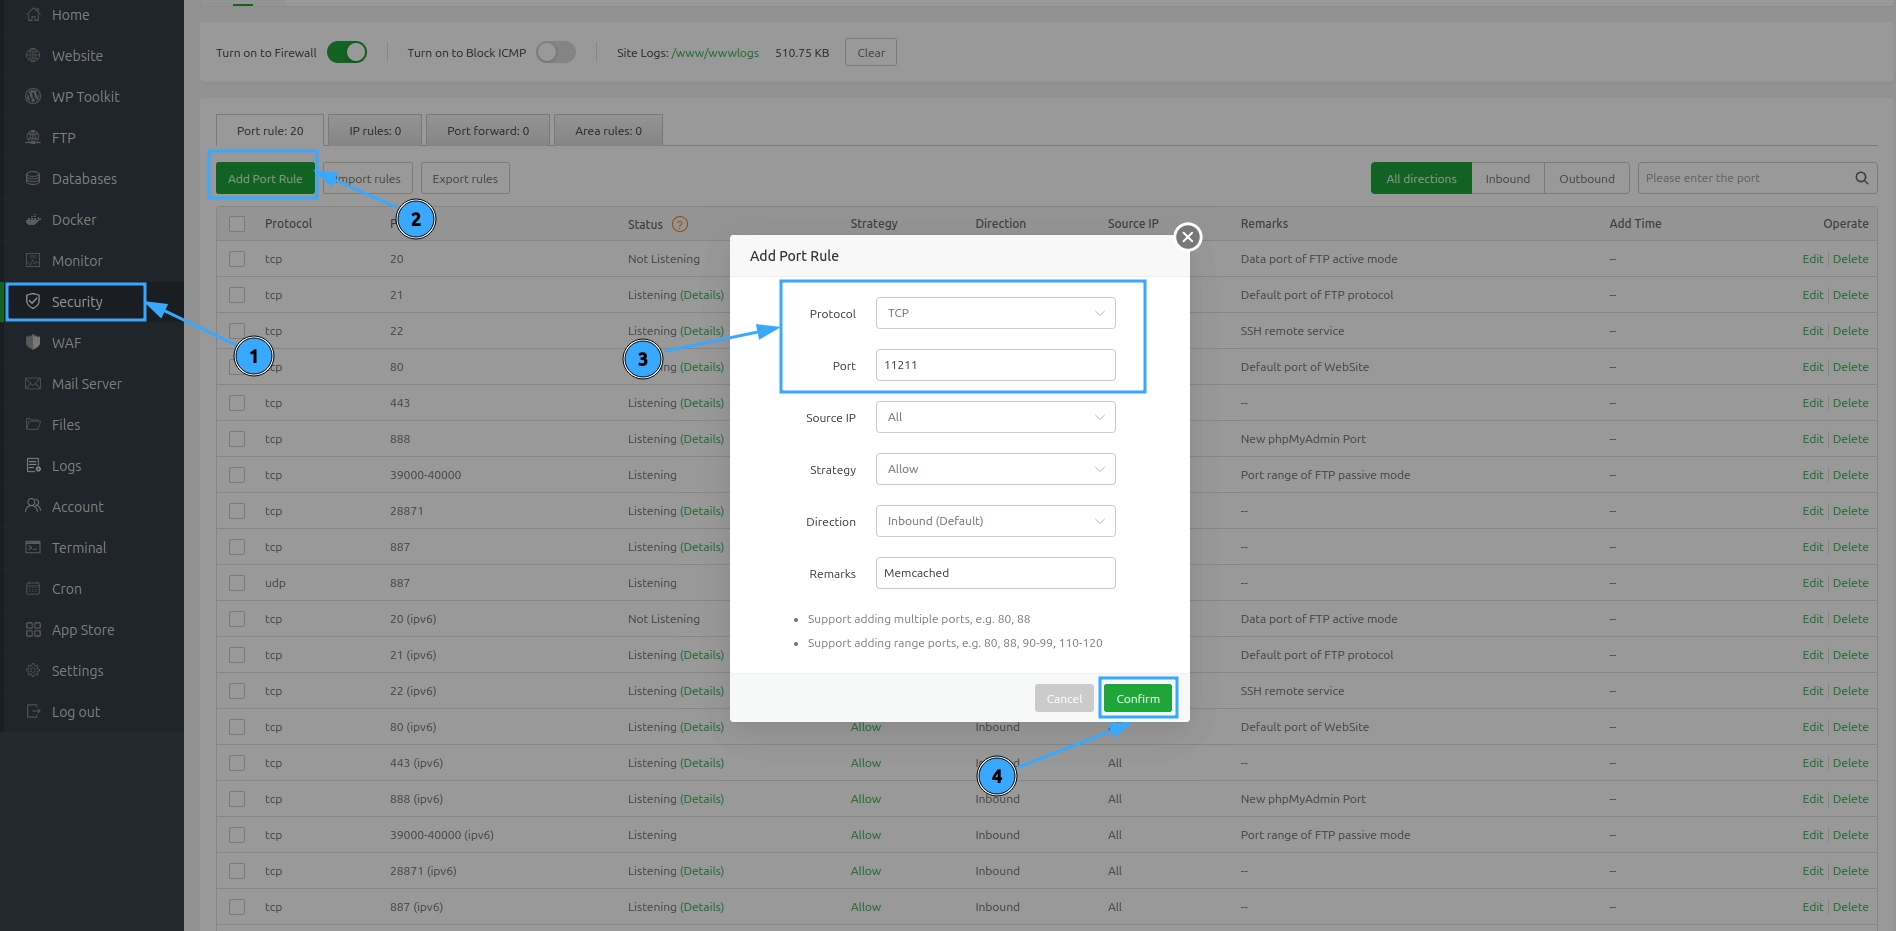Image resolution: width=1896 pixels, height=931 pixels.
Task: Switch to Port forward: 0 tab
Action: (x=488, y=131)
